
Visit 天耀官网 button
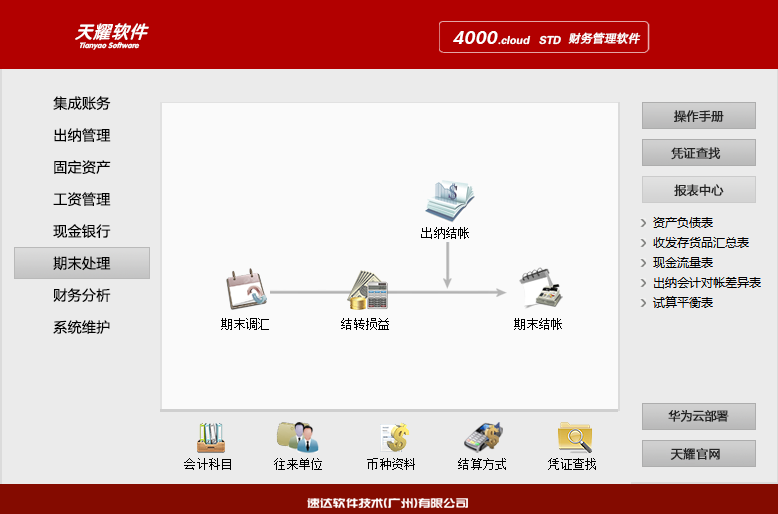[x=699, y=453]
